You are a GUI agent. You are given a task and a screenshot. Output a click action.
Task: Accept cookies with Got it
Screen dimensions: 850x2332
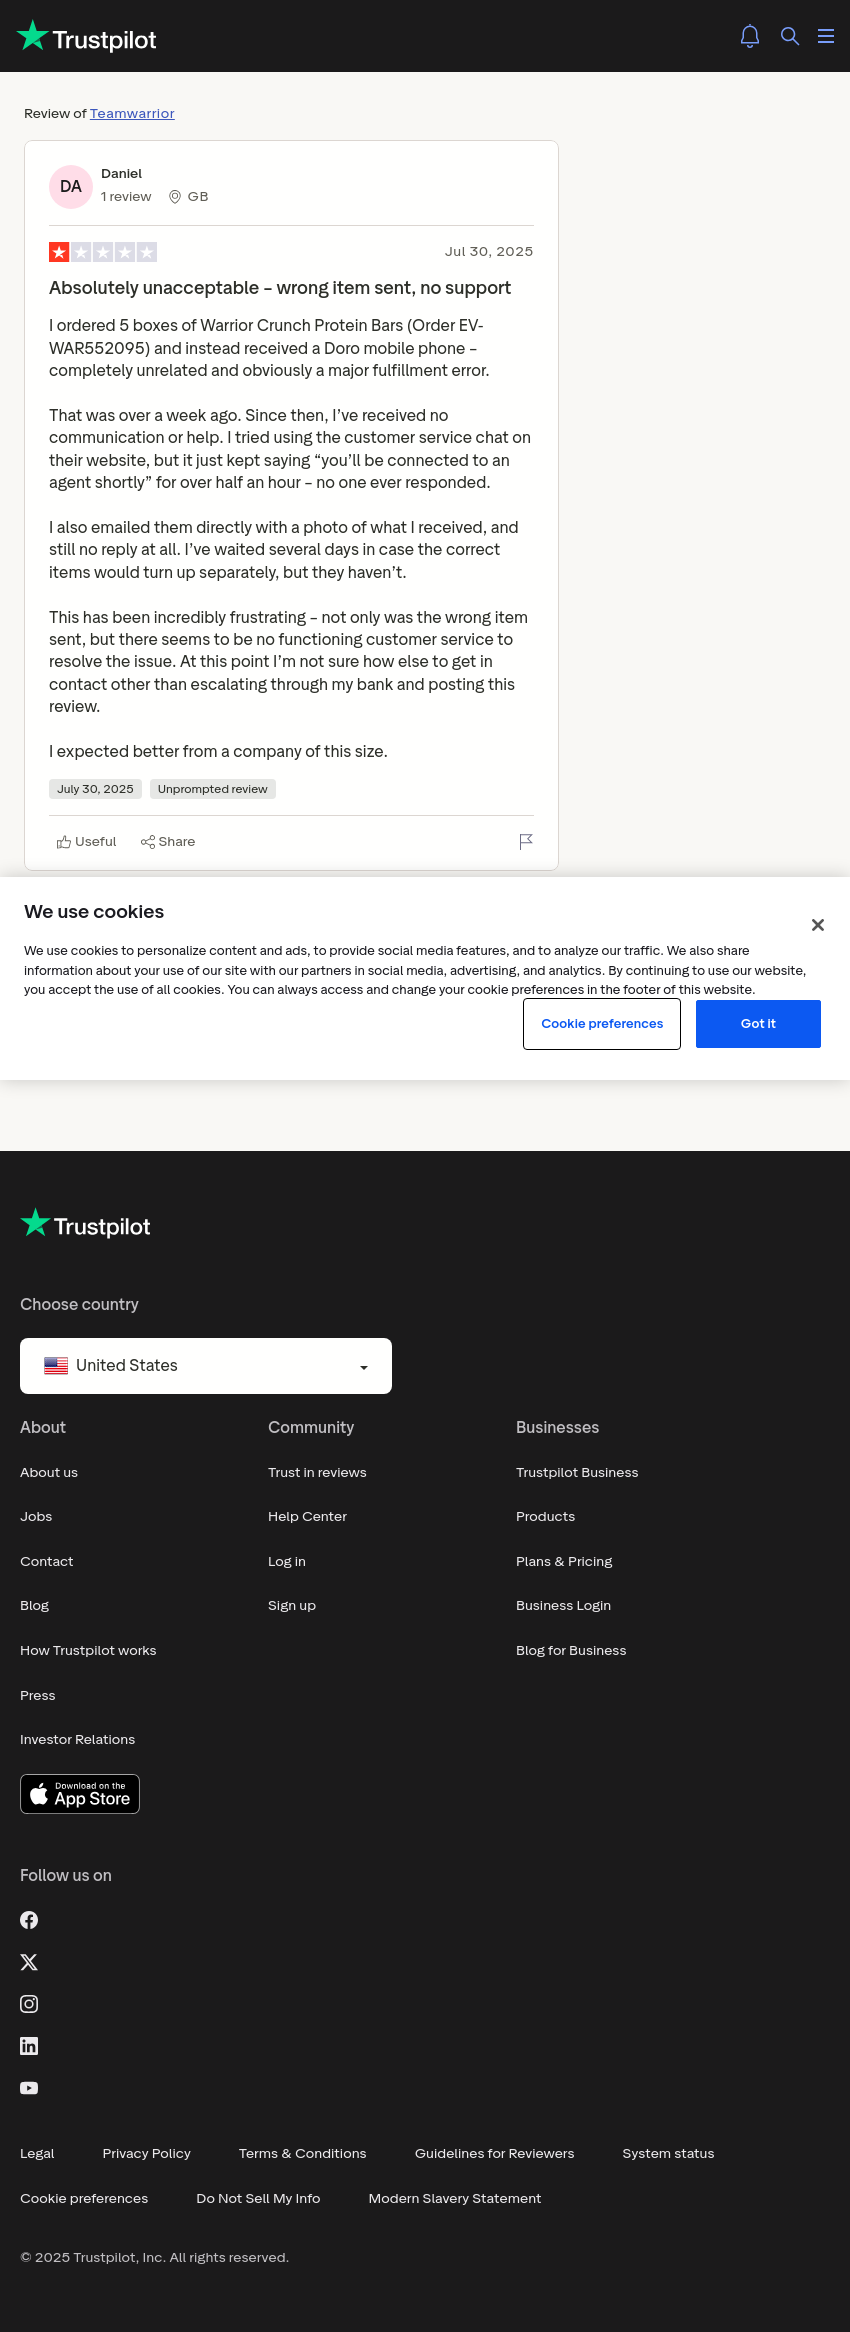coord(758,1024)
